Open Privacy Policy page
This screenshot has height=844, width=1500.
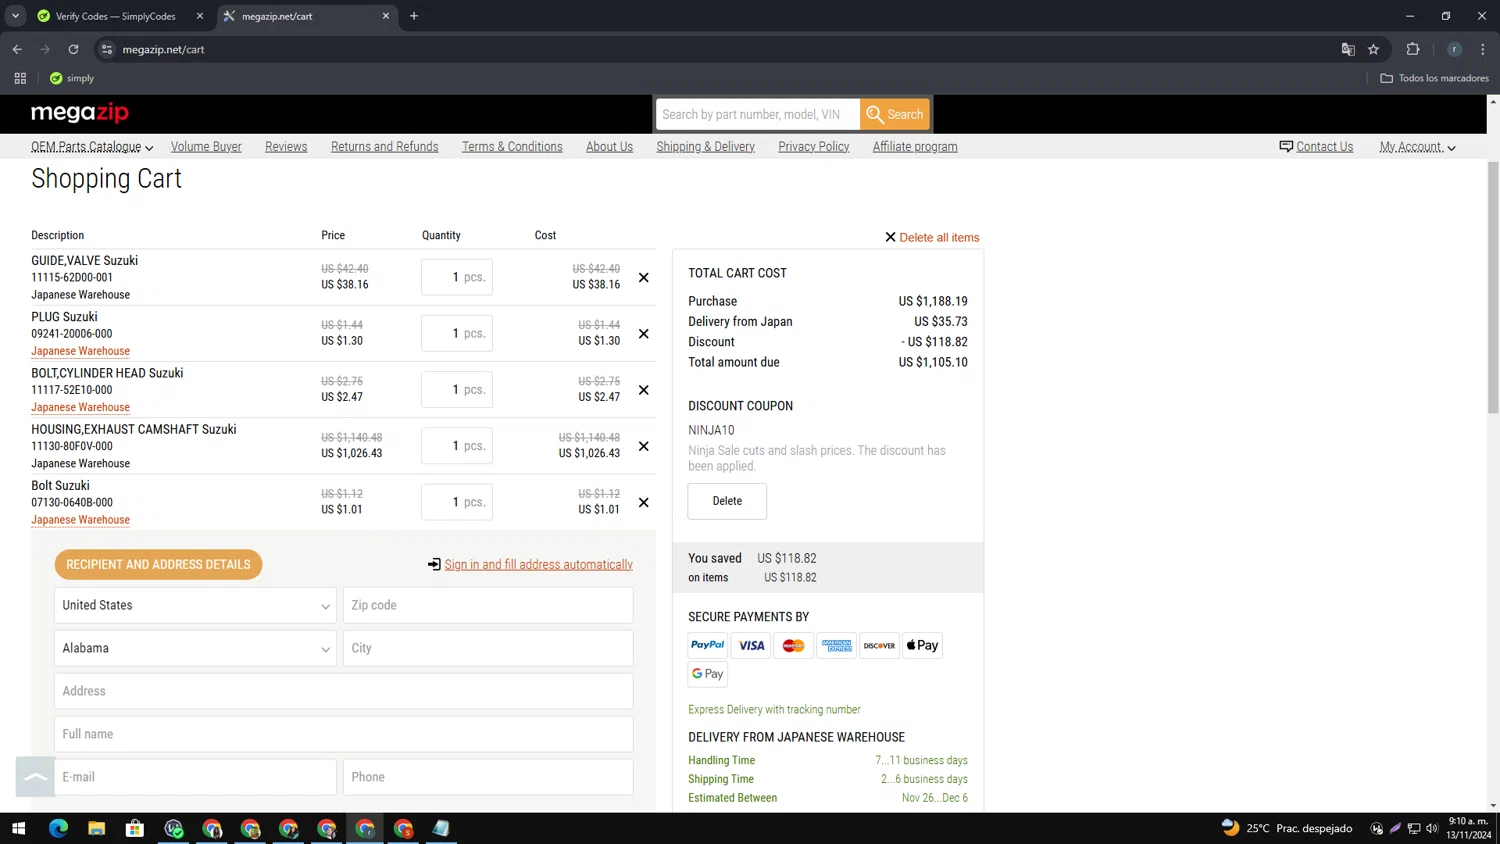coord(814,147)
